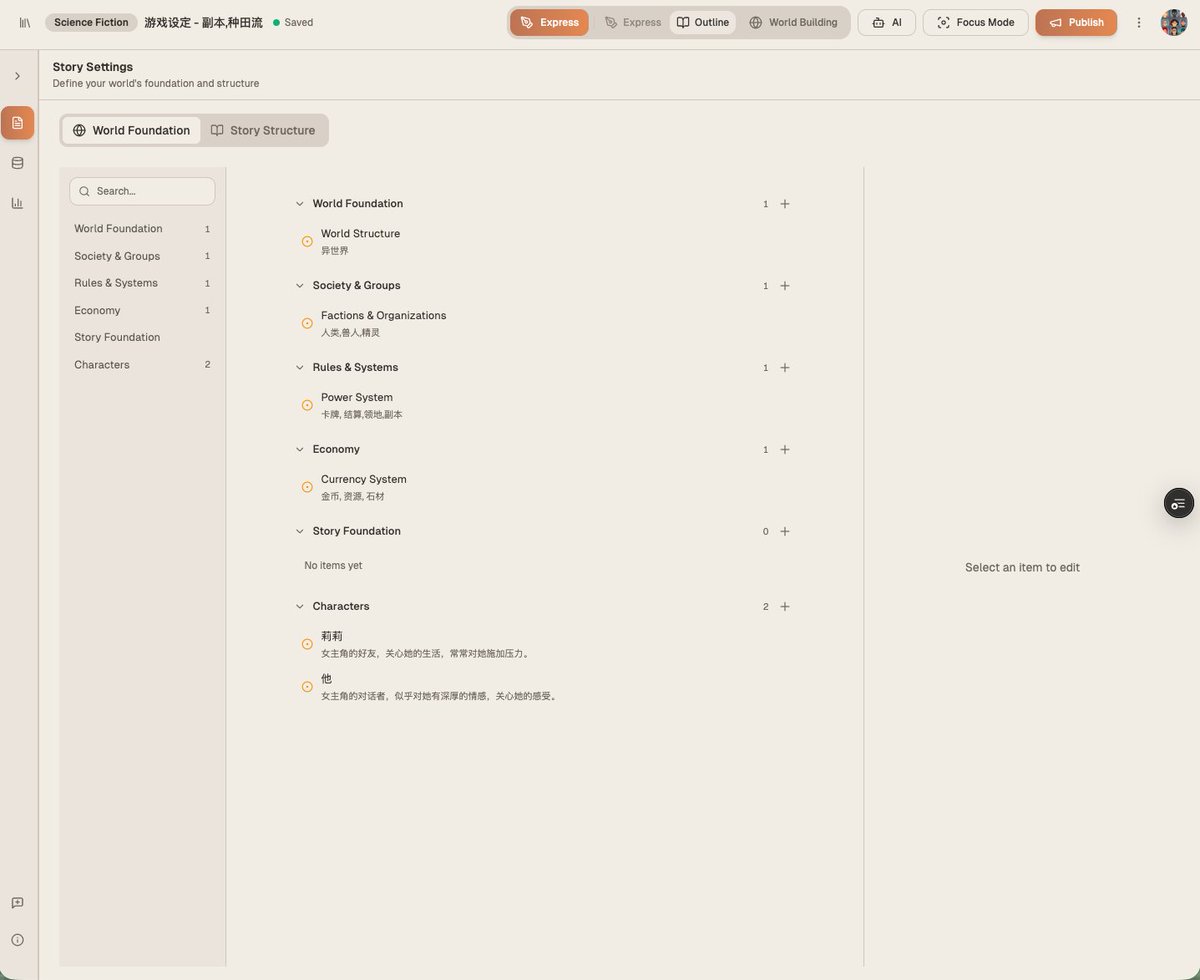Click the Publish button
This screenshot has height=980, width=1200.
tap(1076, 22)
